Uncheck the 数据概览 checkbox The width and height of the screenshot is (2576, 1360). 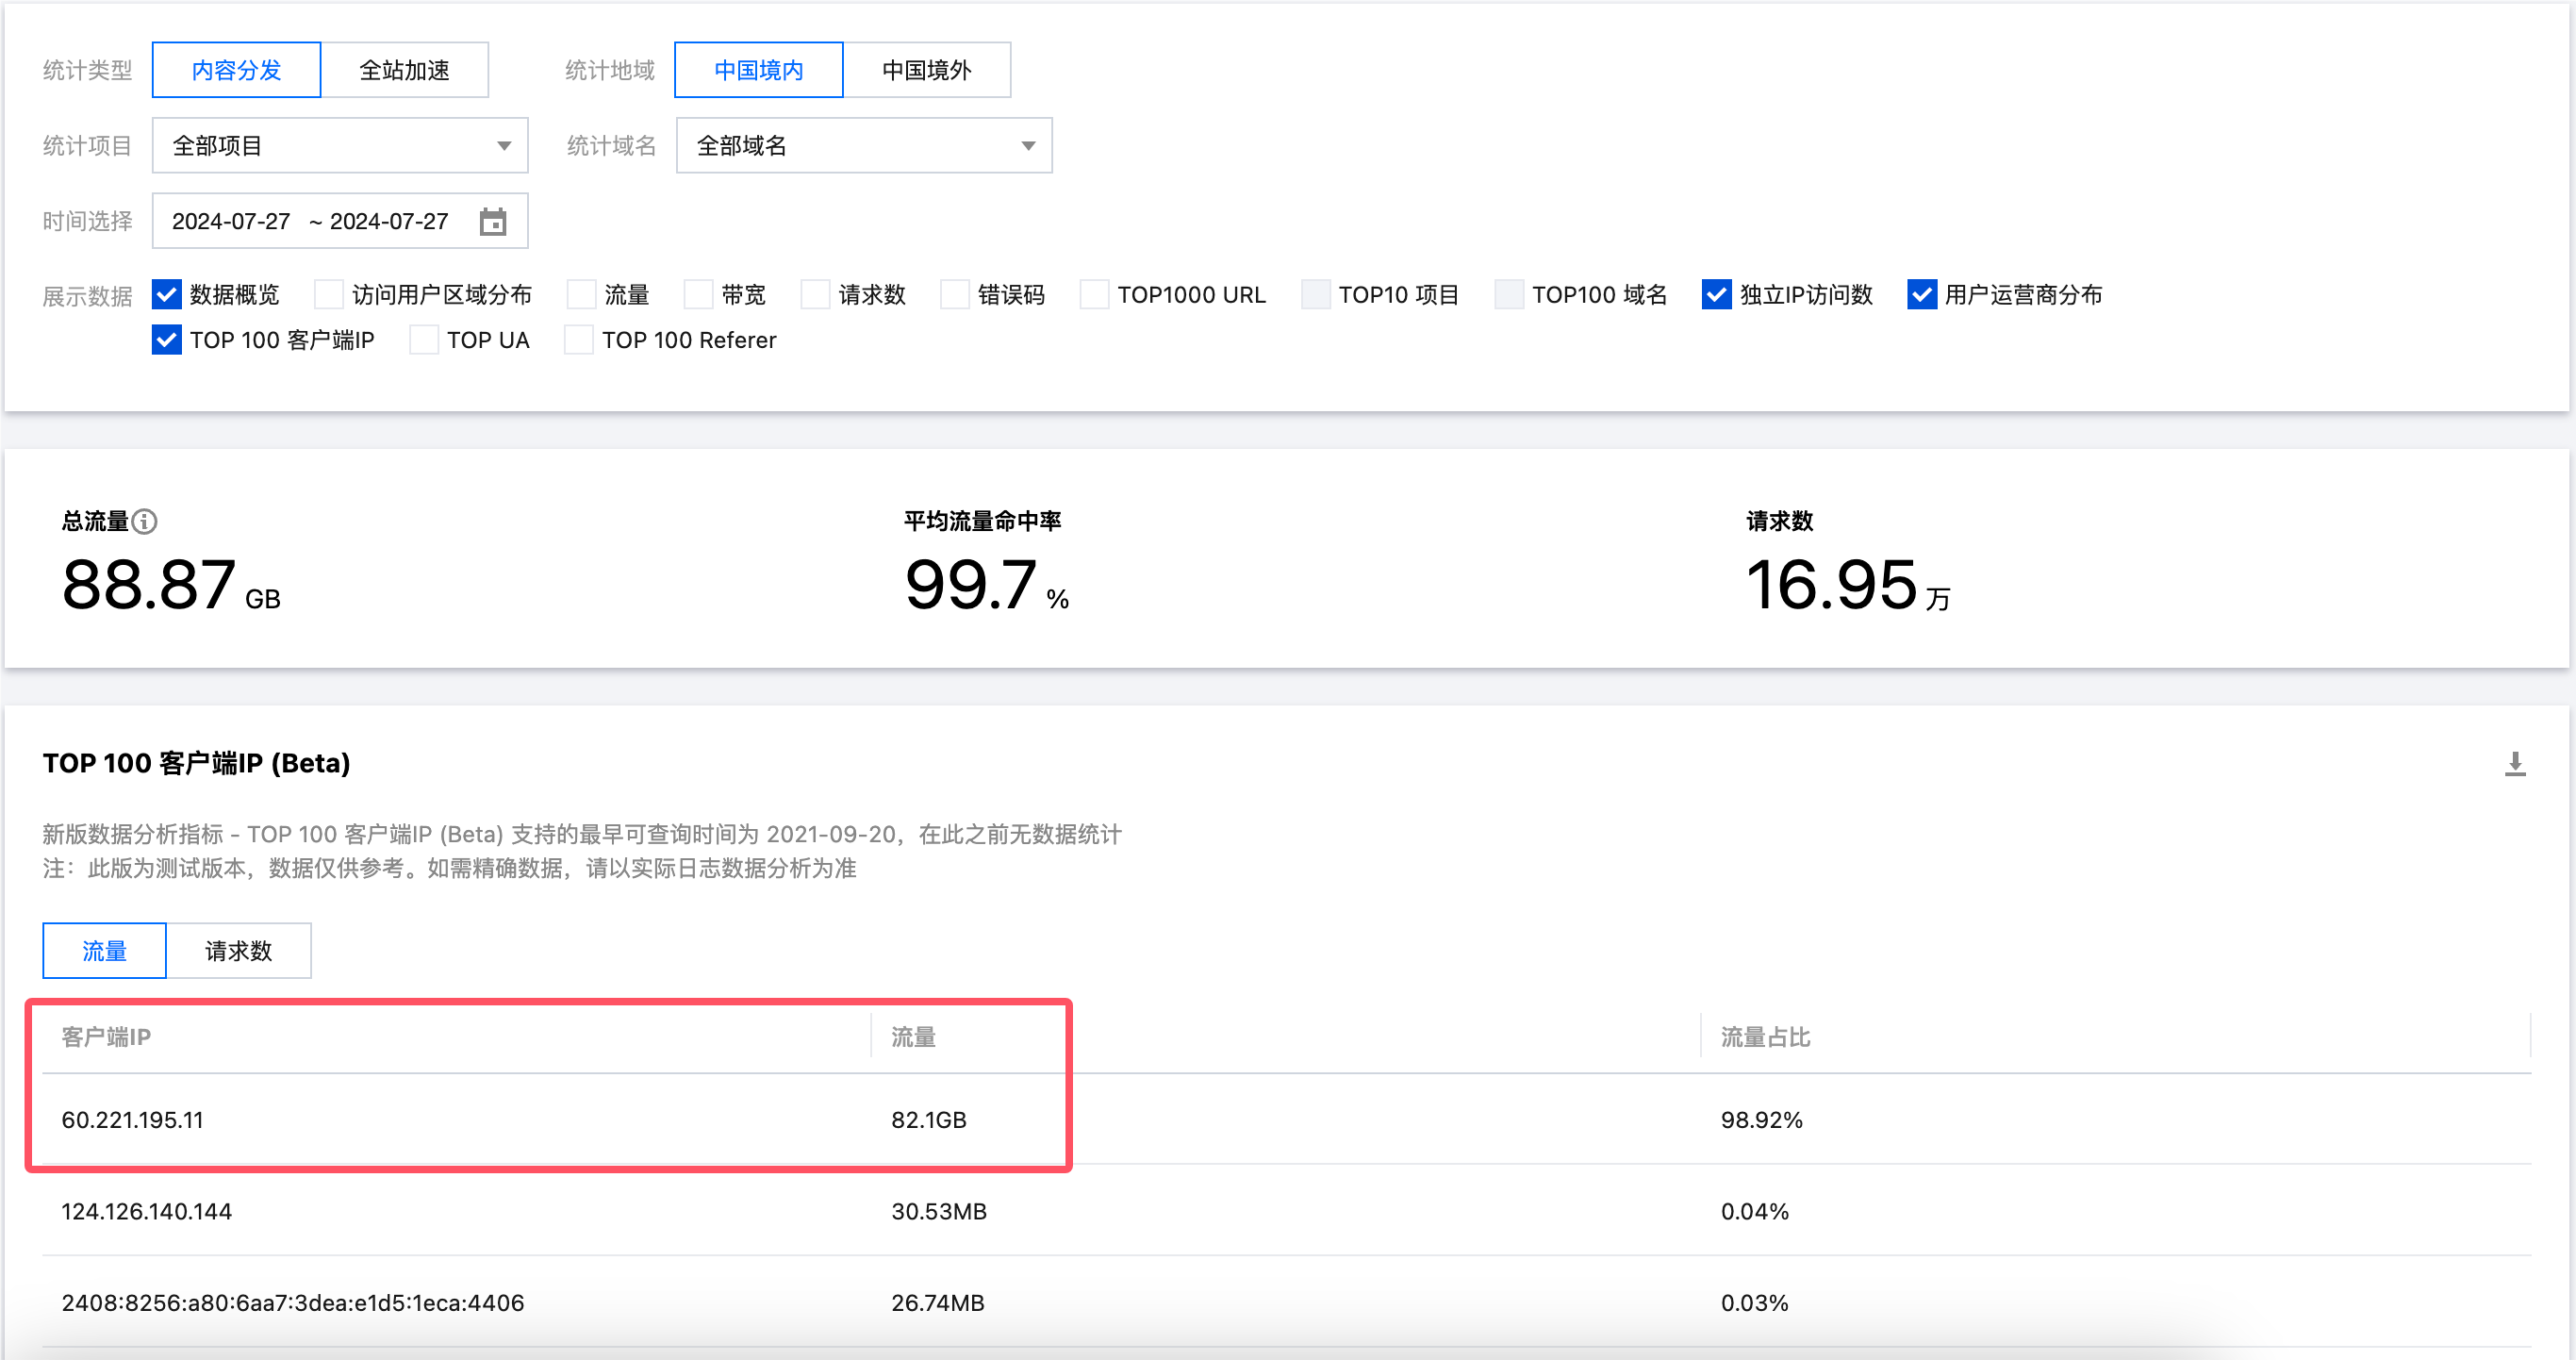click(x=167, y=295)
